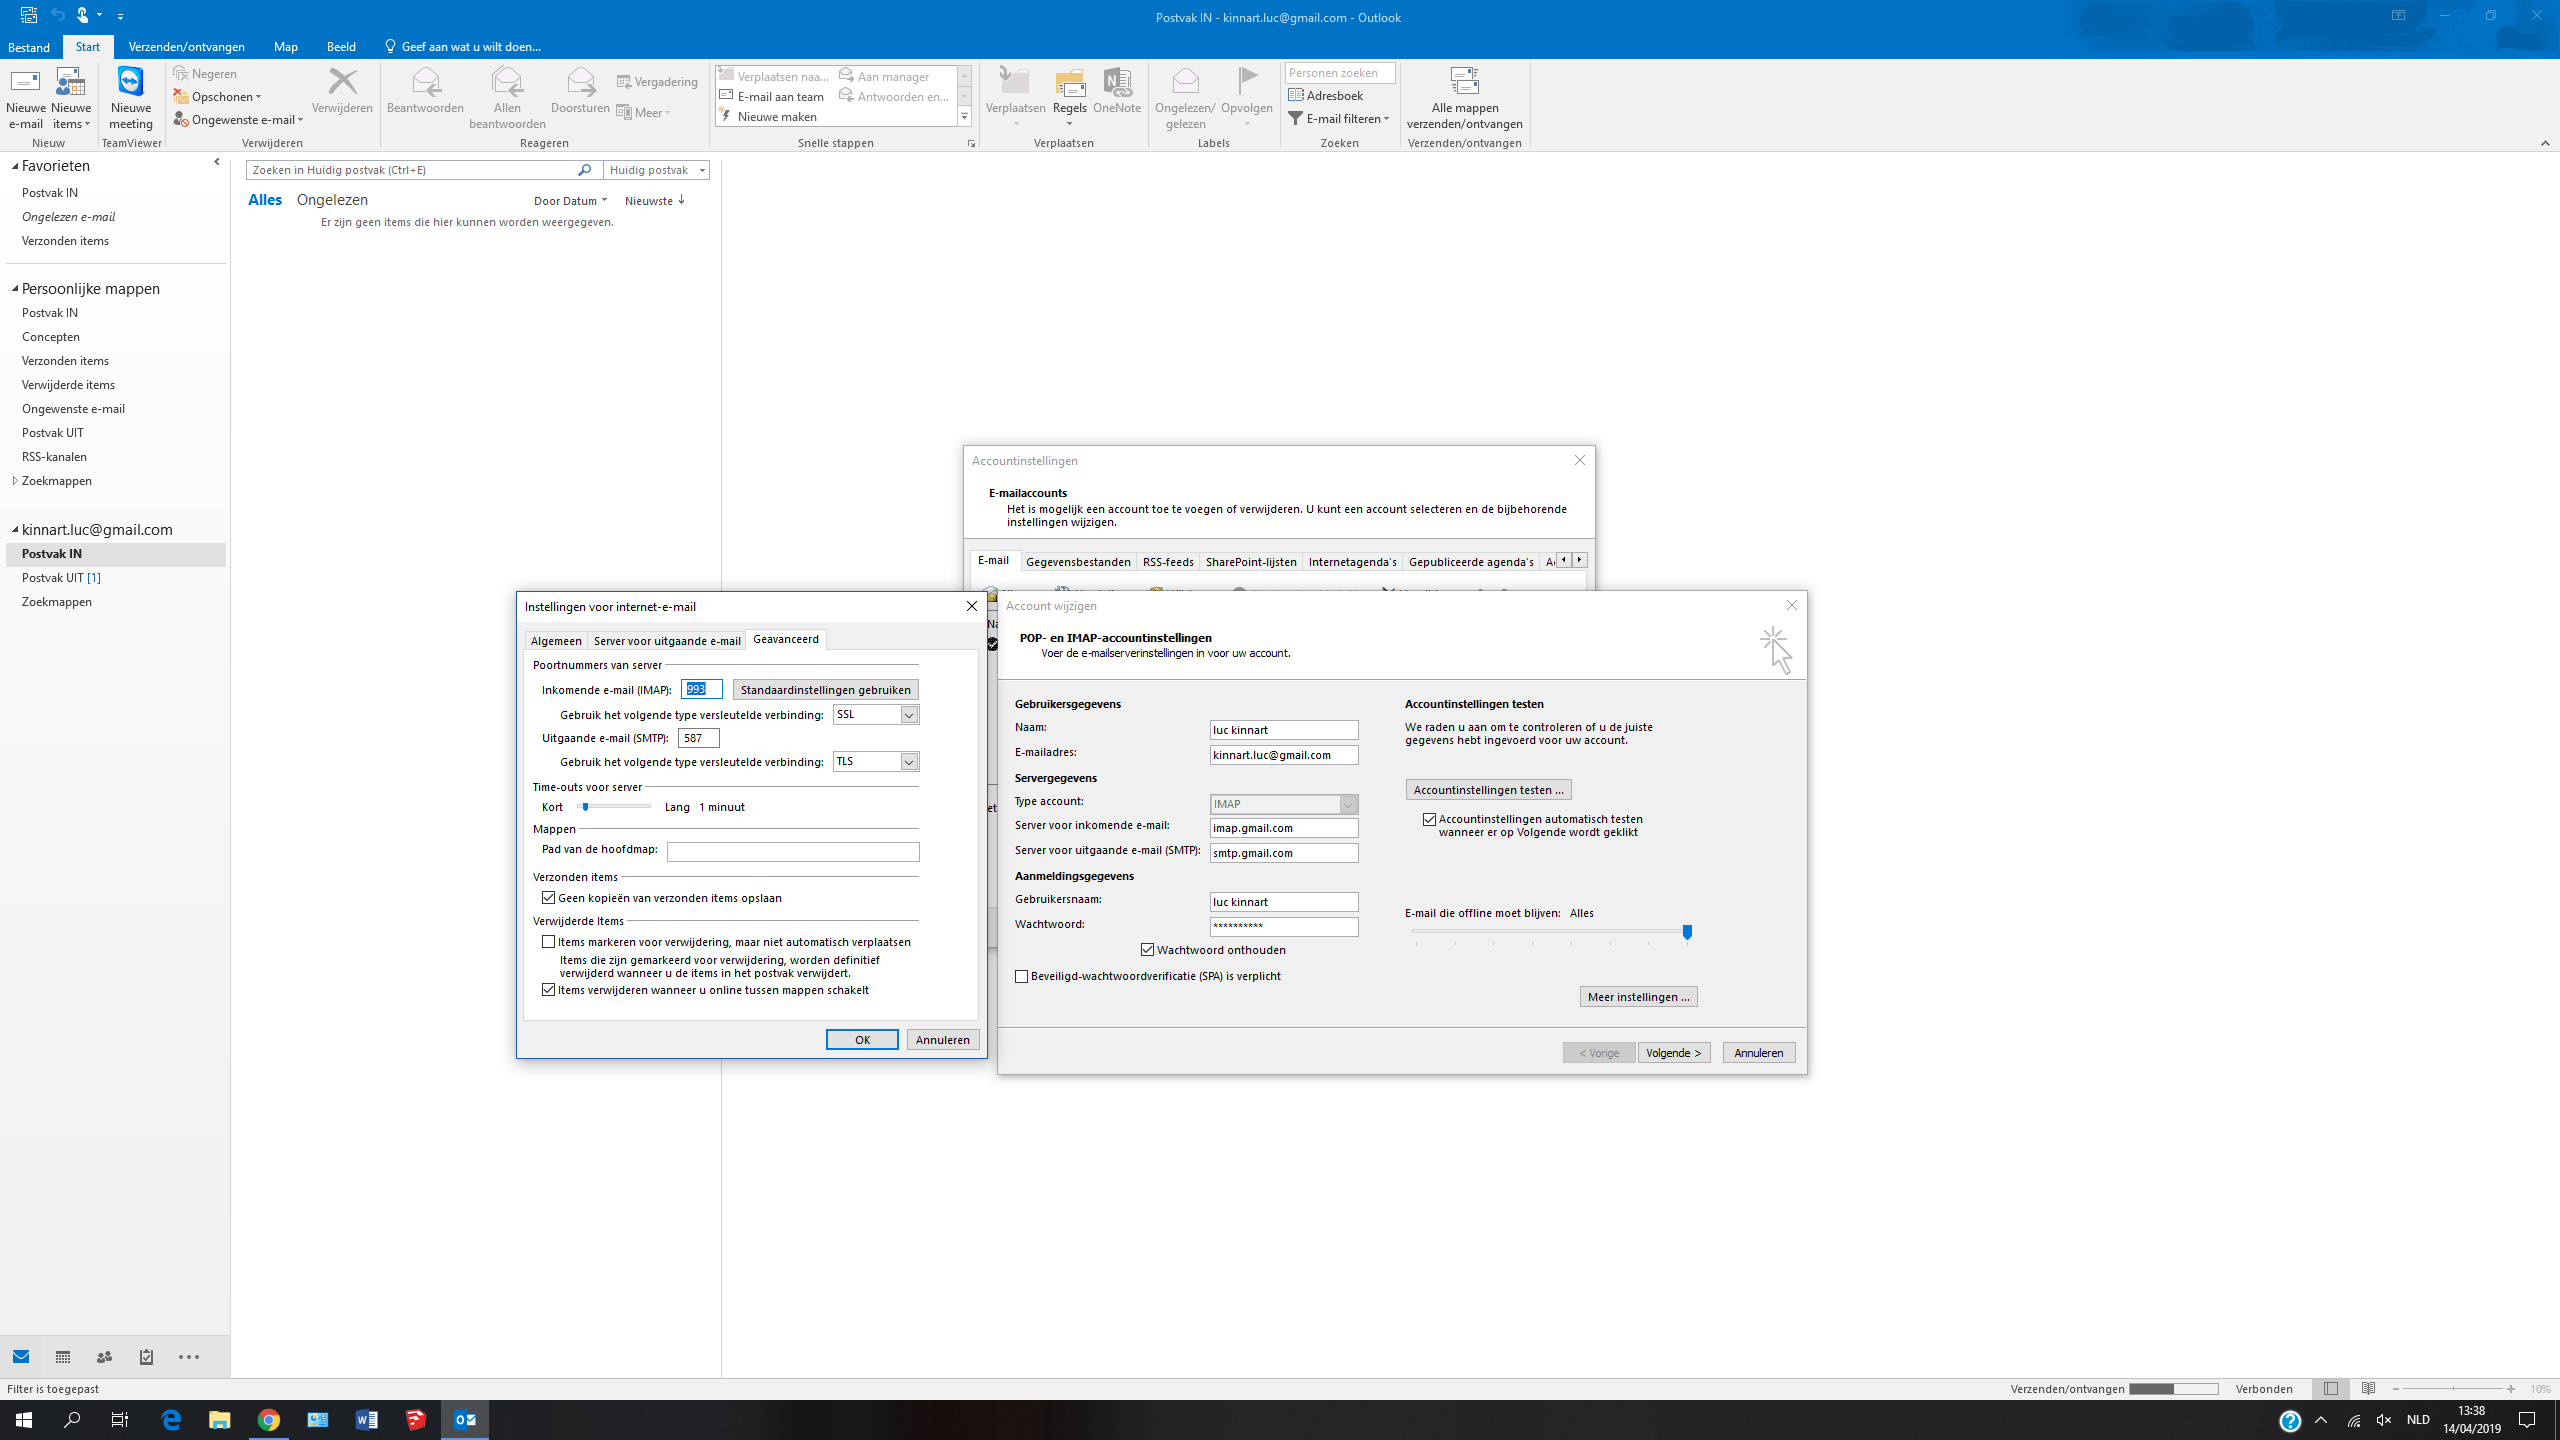This screenshot has height=1440, width=2560.
Task: Switch to Calendar view in navigation bar
Action: click(63, 1357)
